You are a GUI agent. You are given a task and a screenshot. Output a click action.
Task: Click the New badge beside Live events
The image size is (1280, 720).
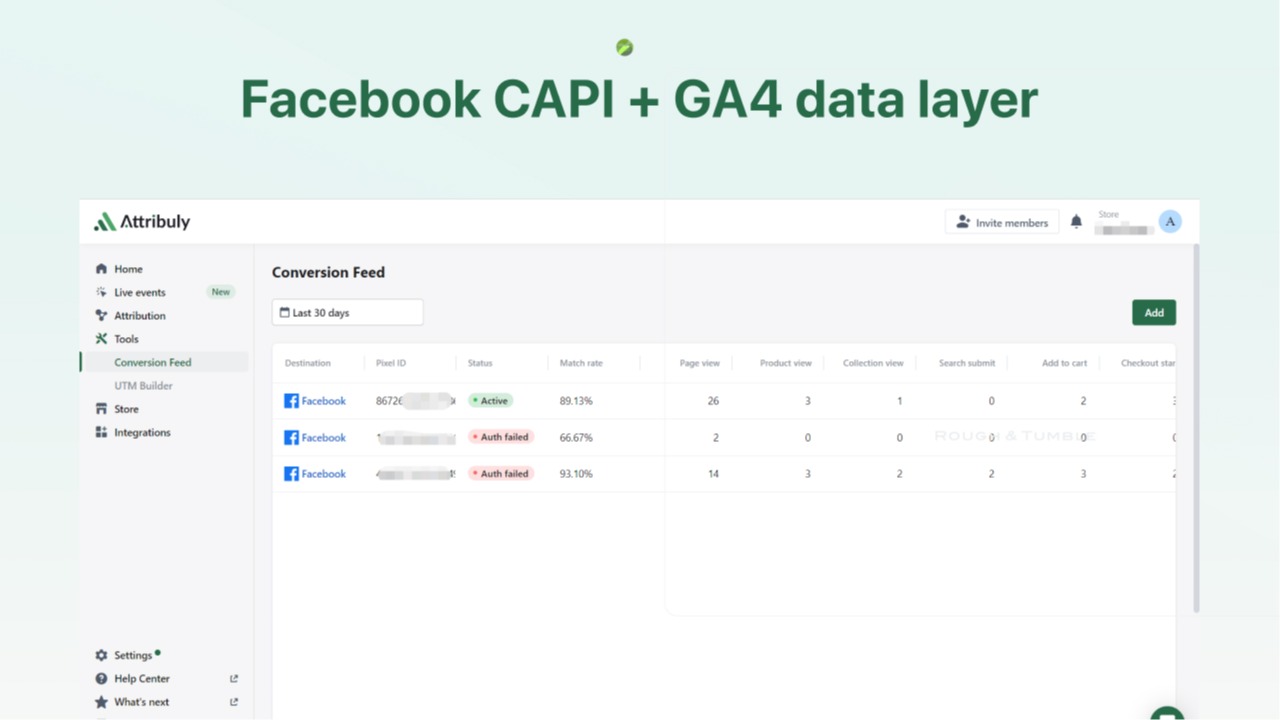(221, 292)
